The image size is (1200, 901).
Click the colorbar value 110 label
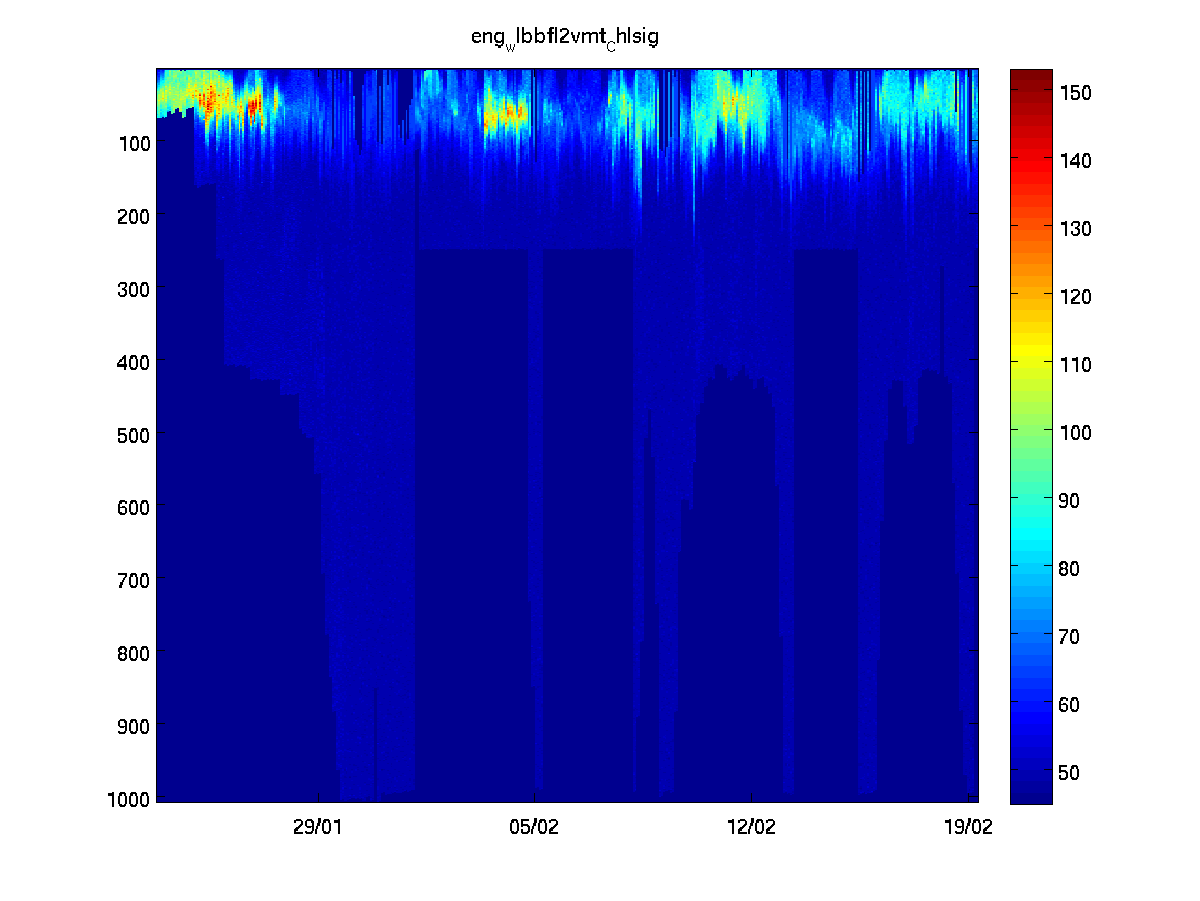pos(1075,365)
